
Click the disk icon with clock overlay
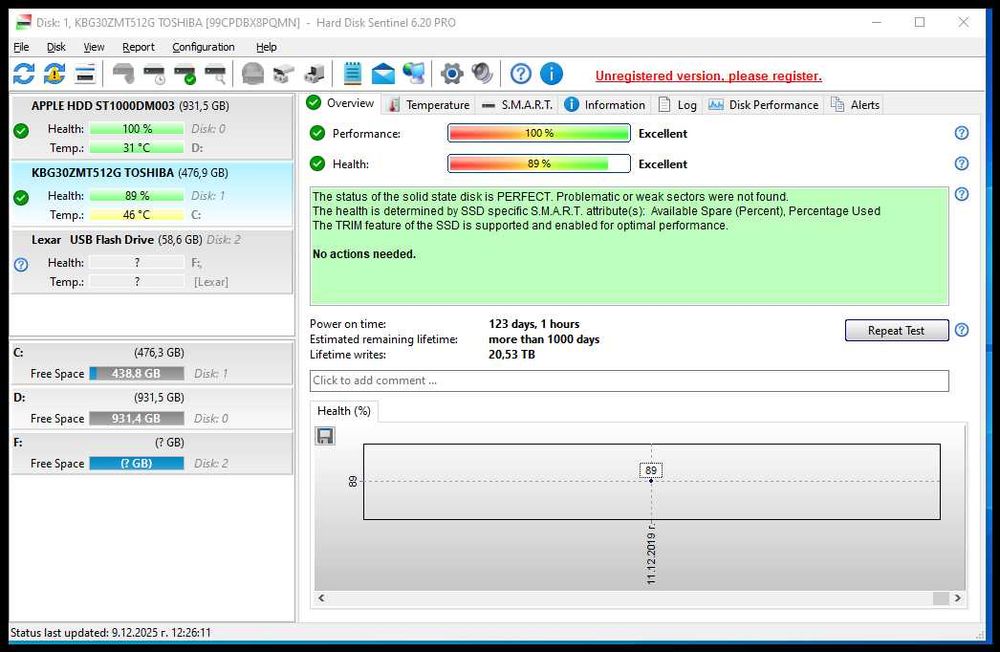point(154,74)
